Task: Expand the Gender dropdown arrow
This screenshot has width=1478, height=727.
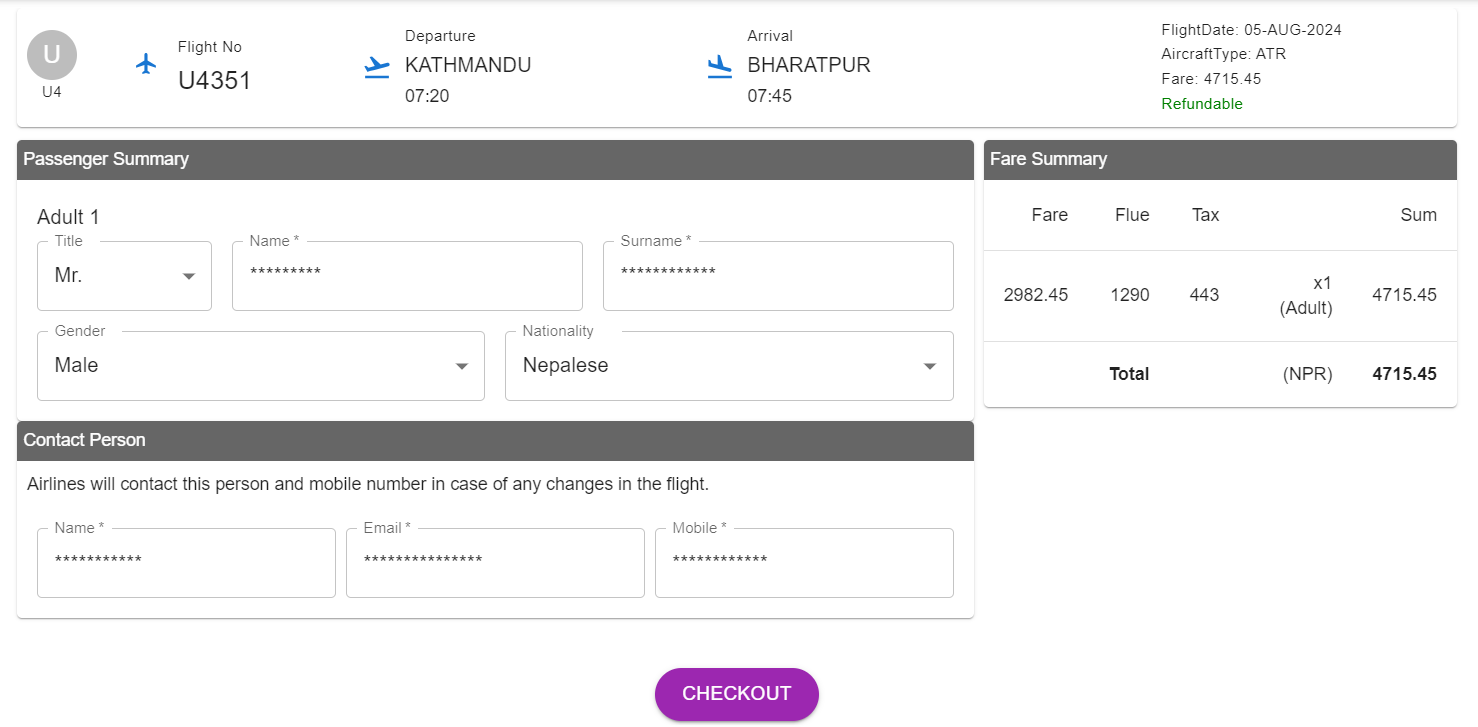Action: coord(462,367)
